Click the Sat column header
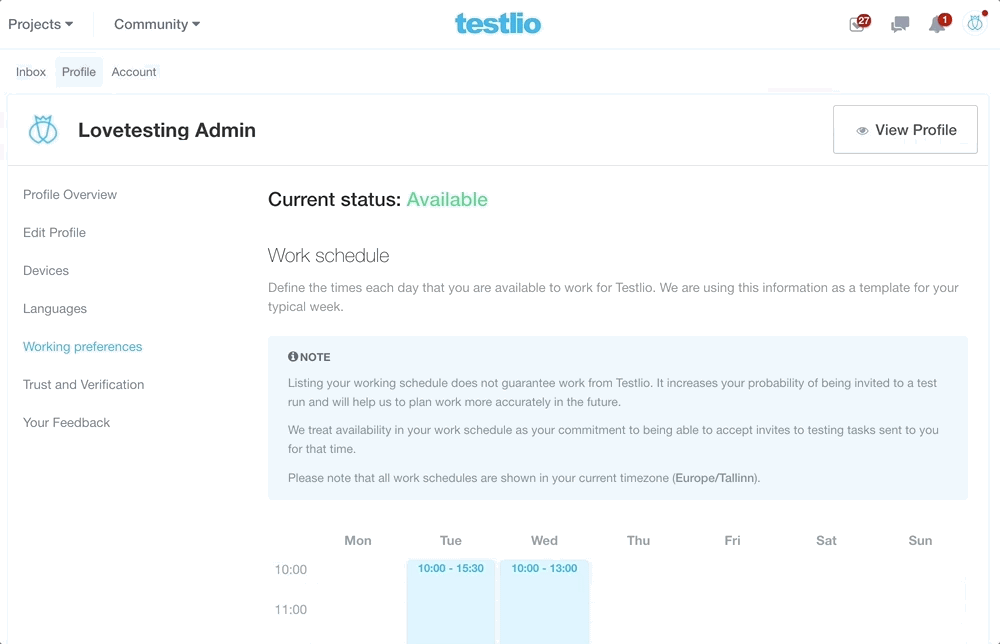 [x=826, y=541]
